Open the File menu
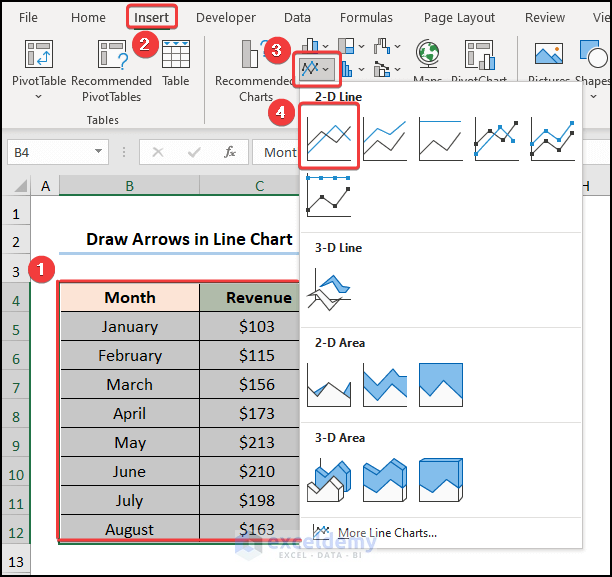Screen dimensions: 612x577 tap(28, 17)
